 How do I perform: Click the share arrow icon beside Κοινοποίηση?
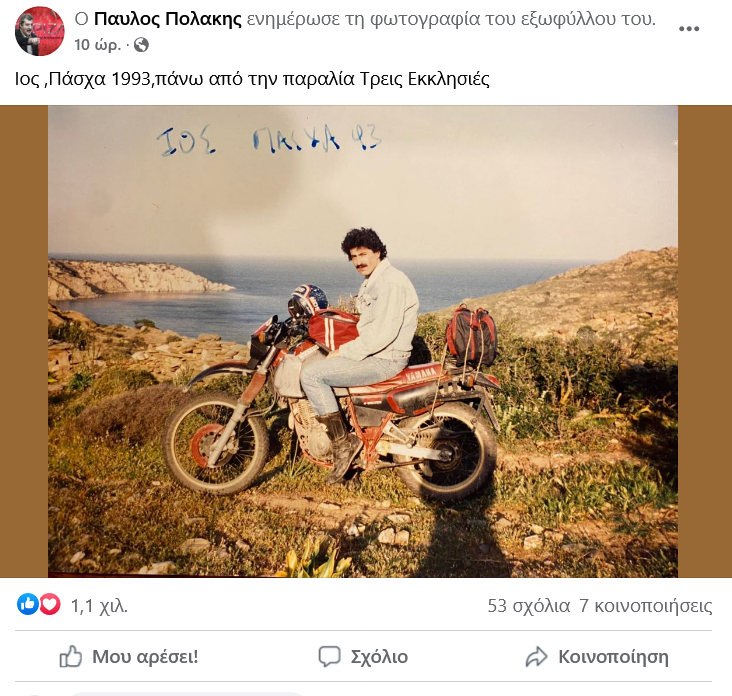[x=536, y=657]
